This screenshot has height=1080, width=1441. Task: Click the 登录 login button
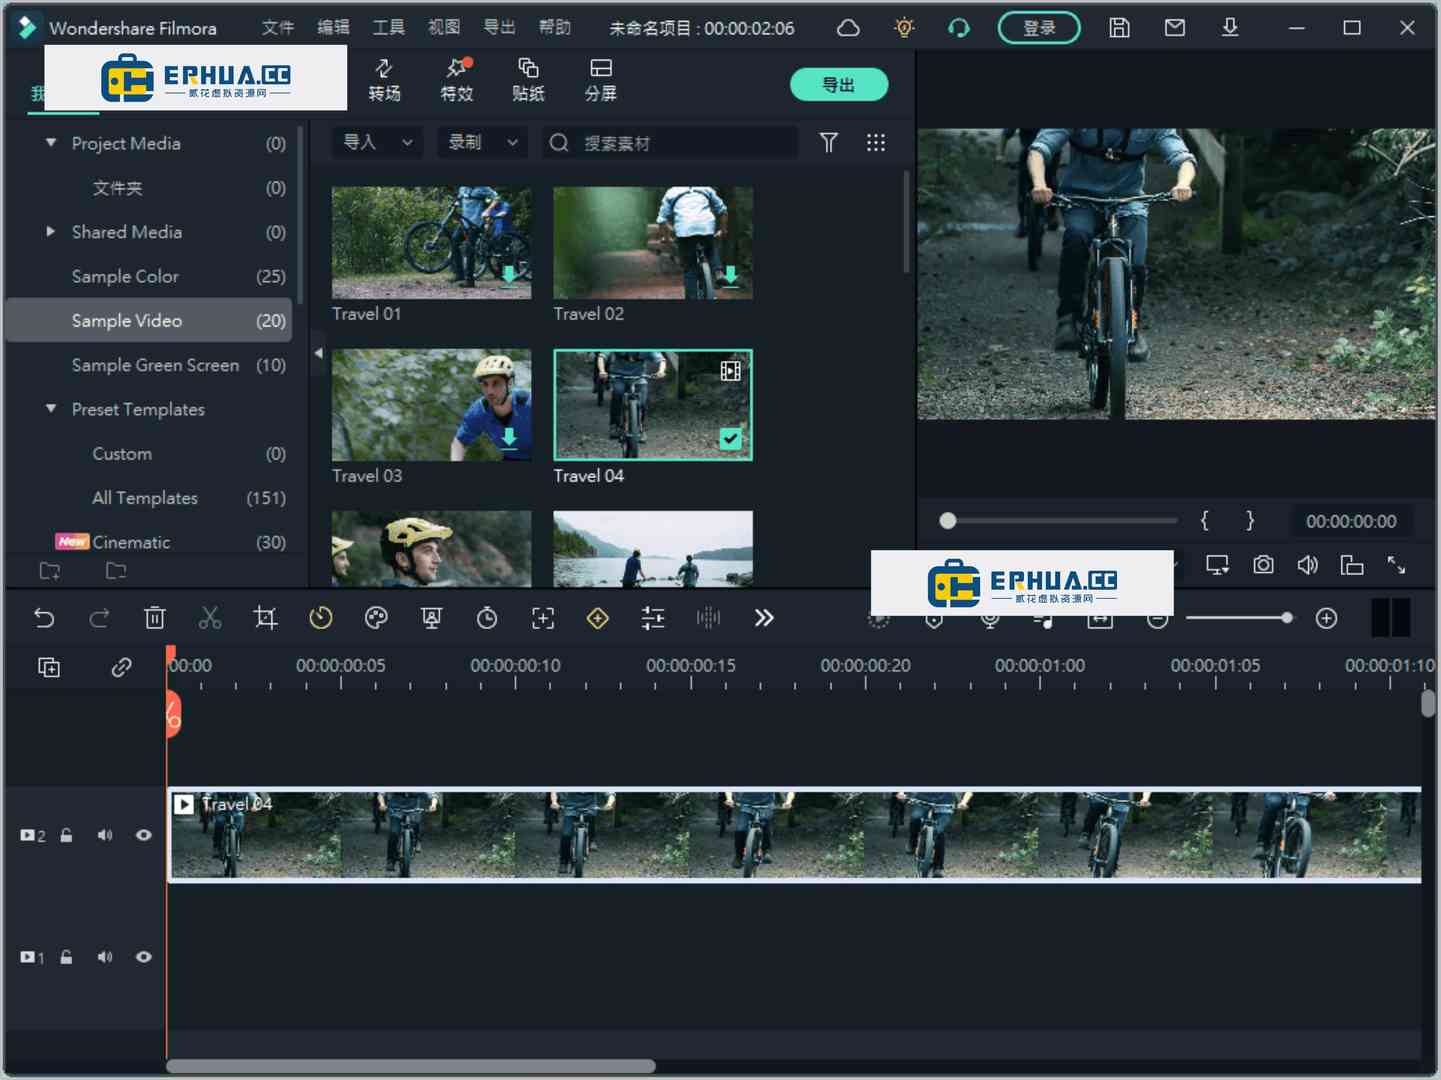pos(1038,28)
